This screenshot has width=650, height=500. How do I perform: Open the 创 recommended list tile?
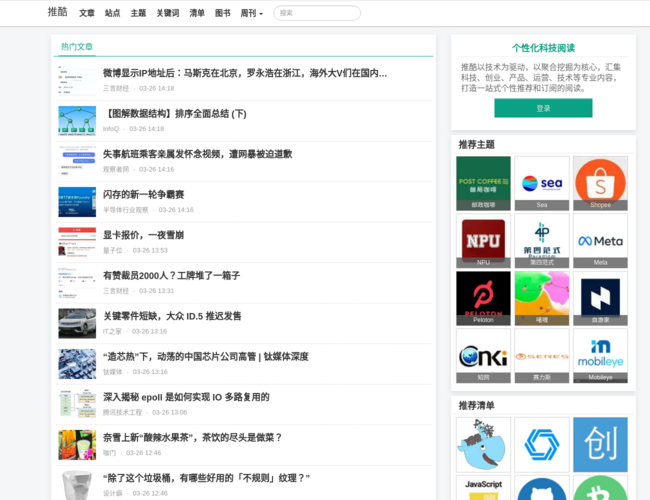point(600,444)
